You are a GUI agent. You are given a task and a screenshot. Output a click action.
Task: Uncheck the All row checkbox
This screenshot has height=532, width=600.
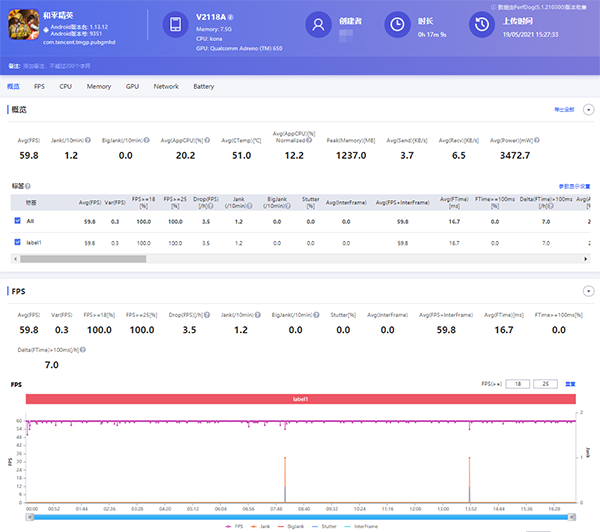click(x=17, y=220)
